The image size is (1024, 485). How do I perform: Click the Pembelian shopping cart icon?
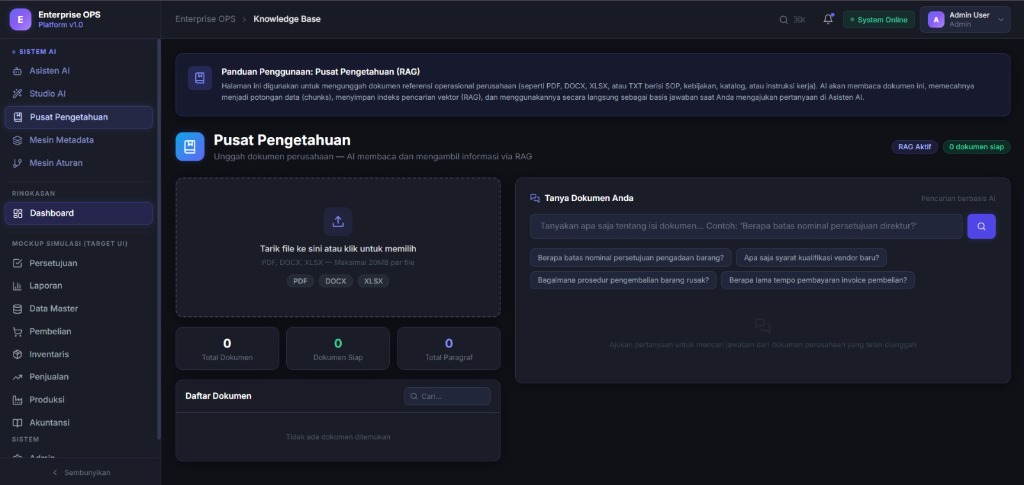pos(18,332)
